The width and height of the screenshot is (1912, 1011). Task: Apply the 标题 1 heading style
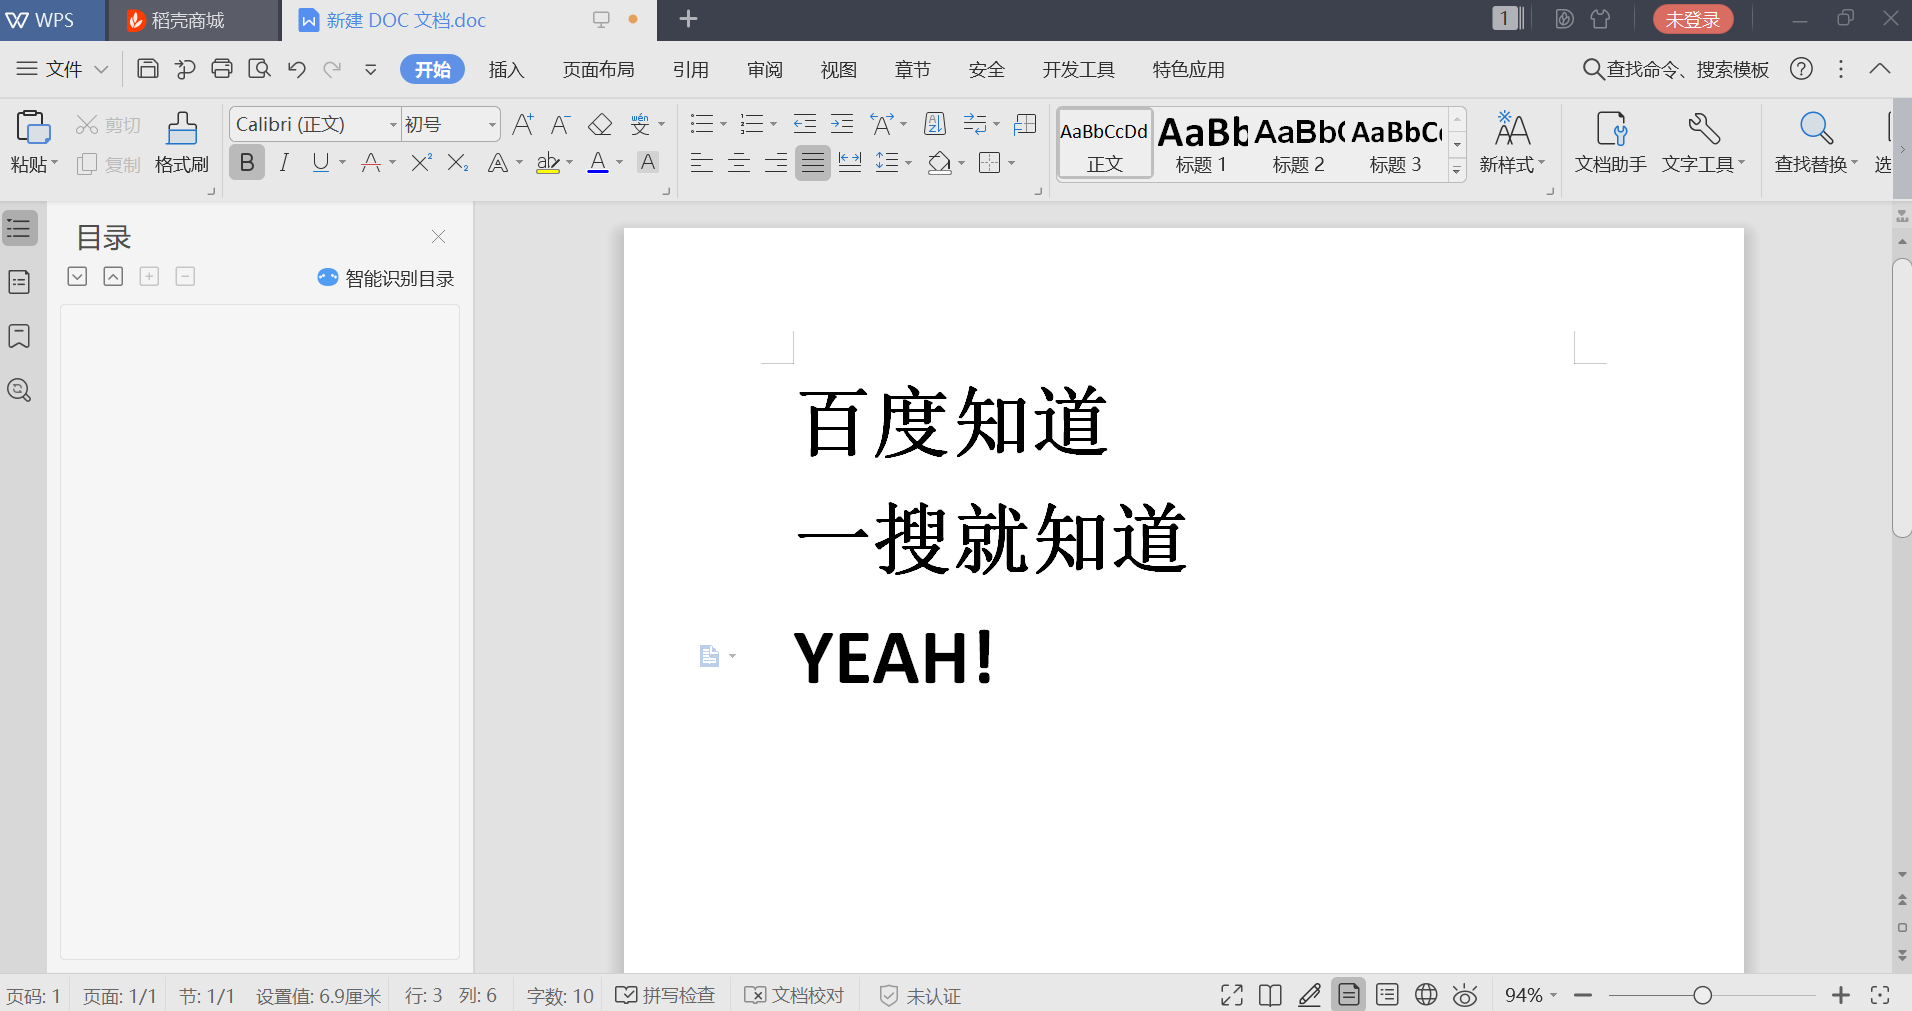1201,143
